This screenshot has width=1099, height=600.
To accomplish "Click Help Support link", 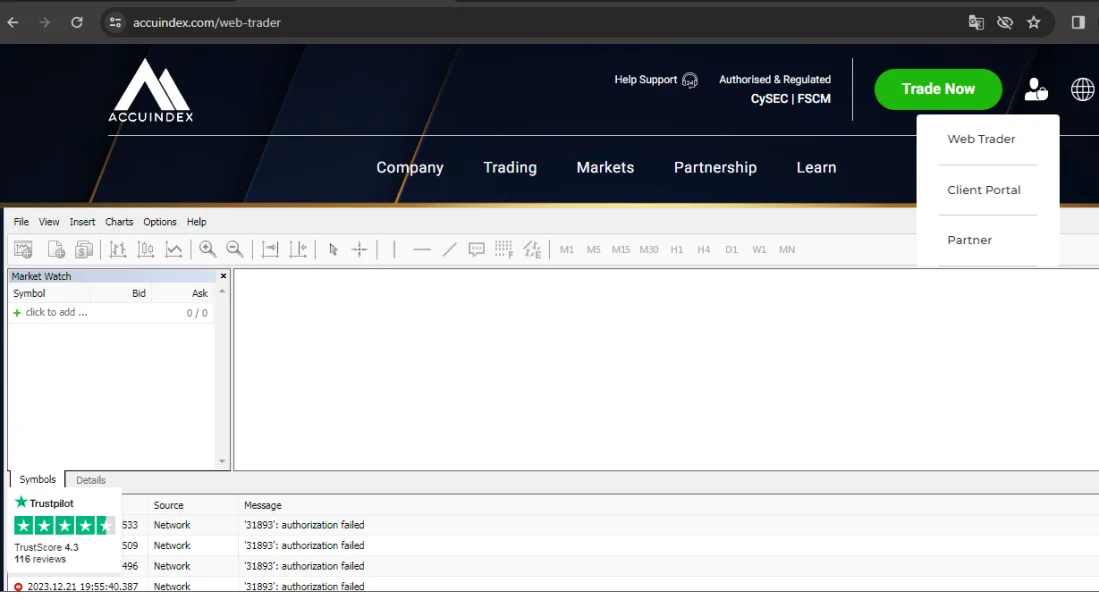I will [656, 80].
